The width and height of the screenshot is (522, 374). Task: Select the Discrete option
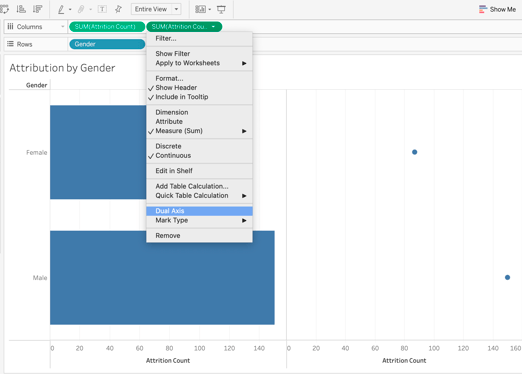(199, 146)
